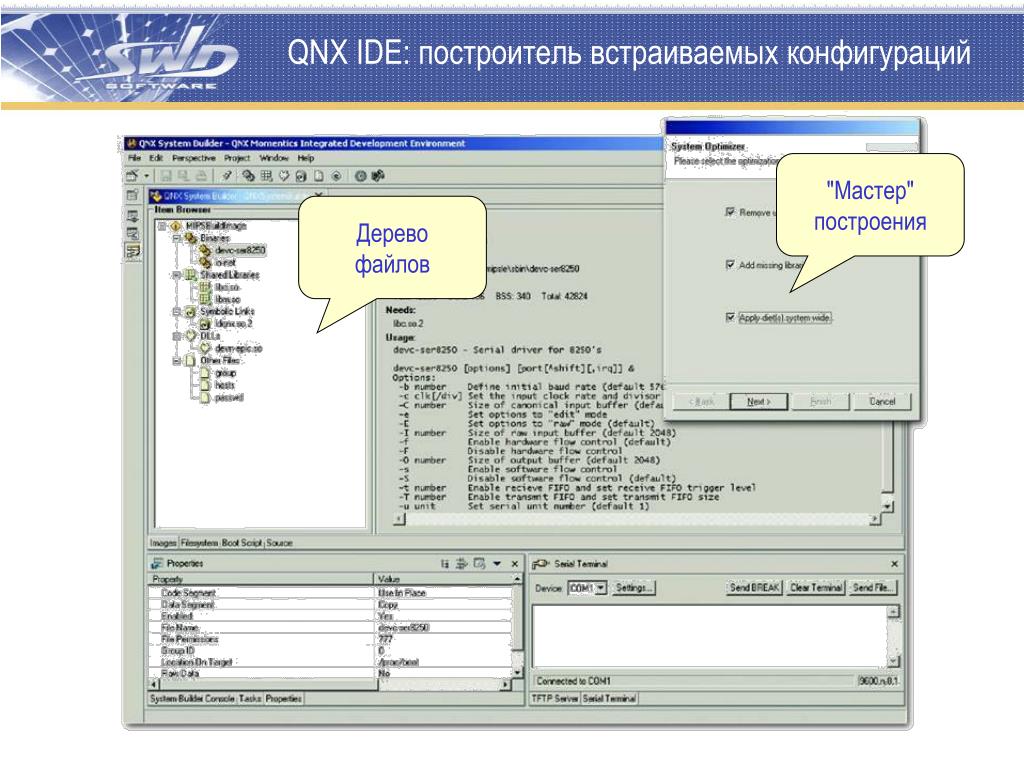Close the Serial Terminal view

click(895, 564)
